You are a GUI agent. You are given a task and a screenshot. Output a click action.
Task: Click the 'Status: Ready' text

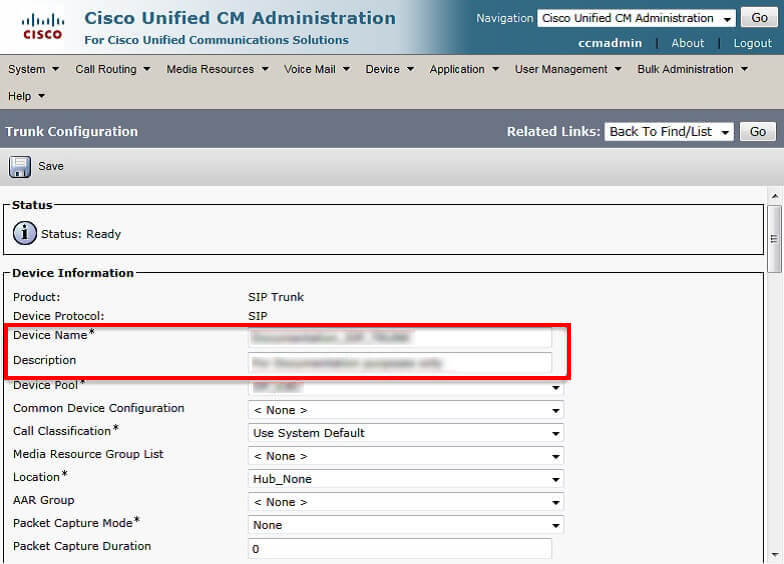tap(81, 234)
